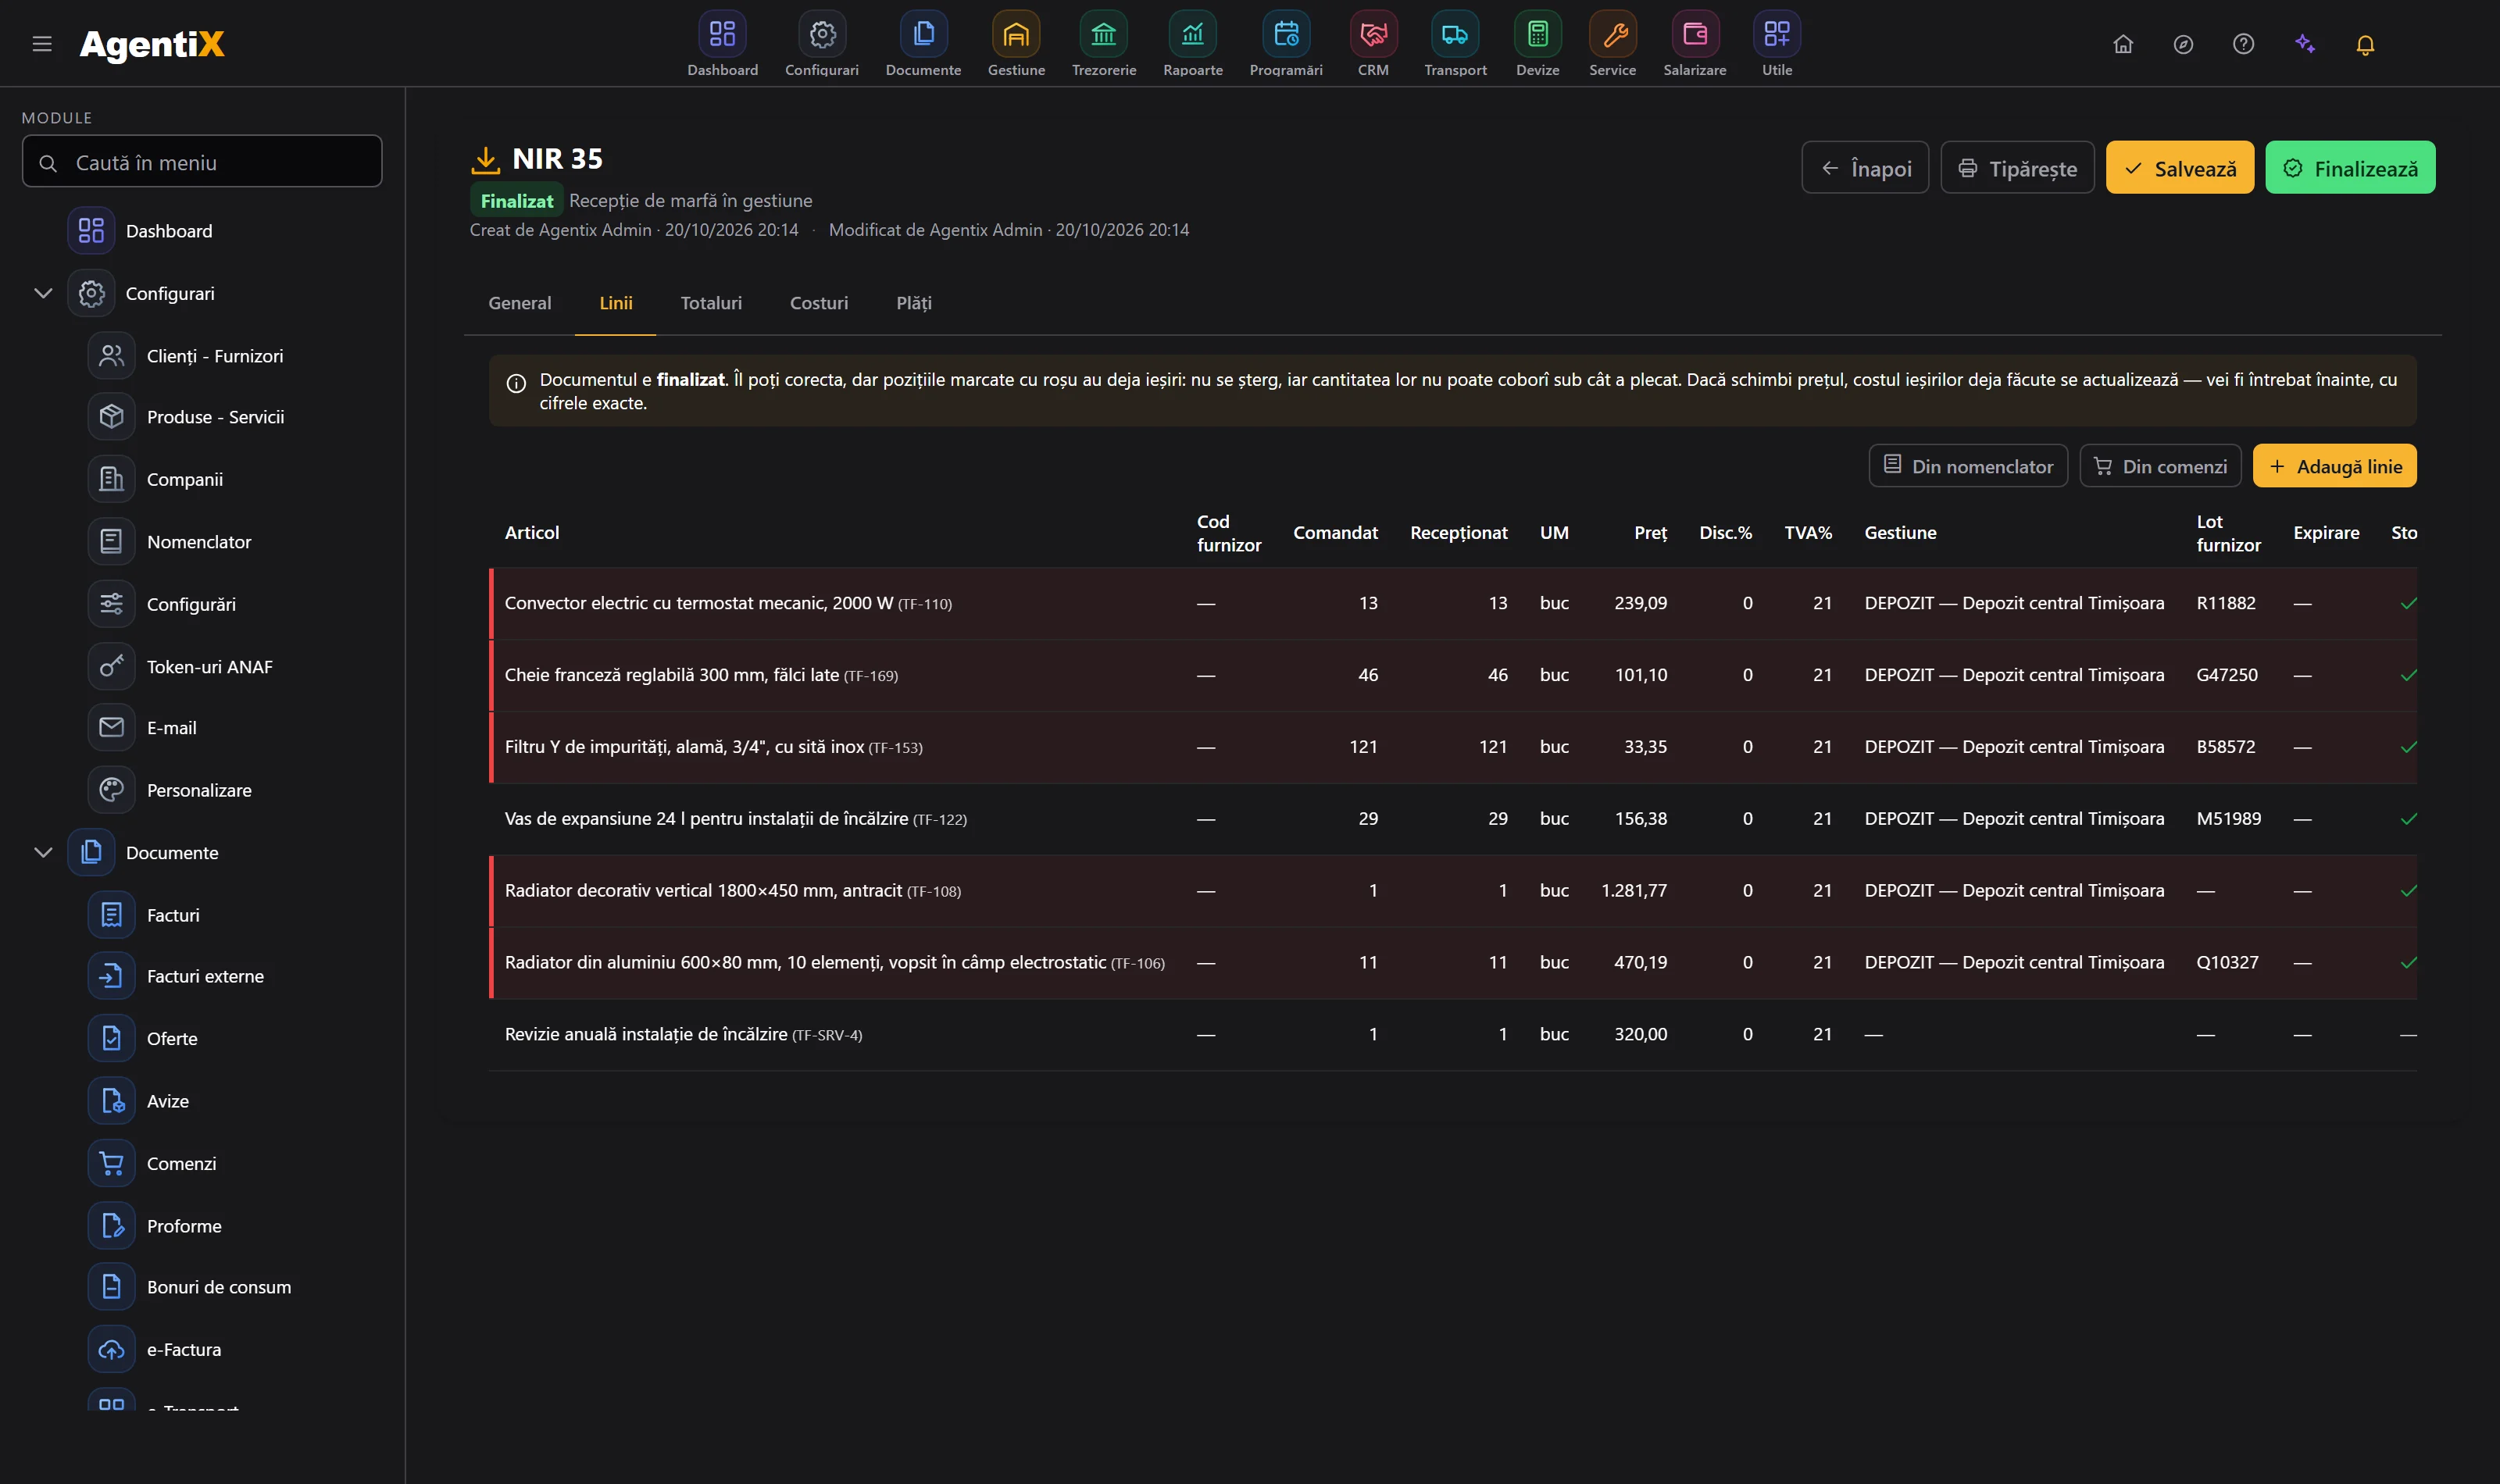Click the home icon in header
Screen dimensions: 2500x1484
coord(2123,44)
